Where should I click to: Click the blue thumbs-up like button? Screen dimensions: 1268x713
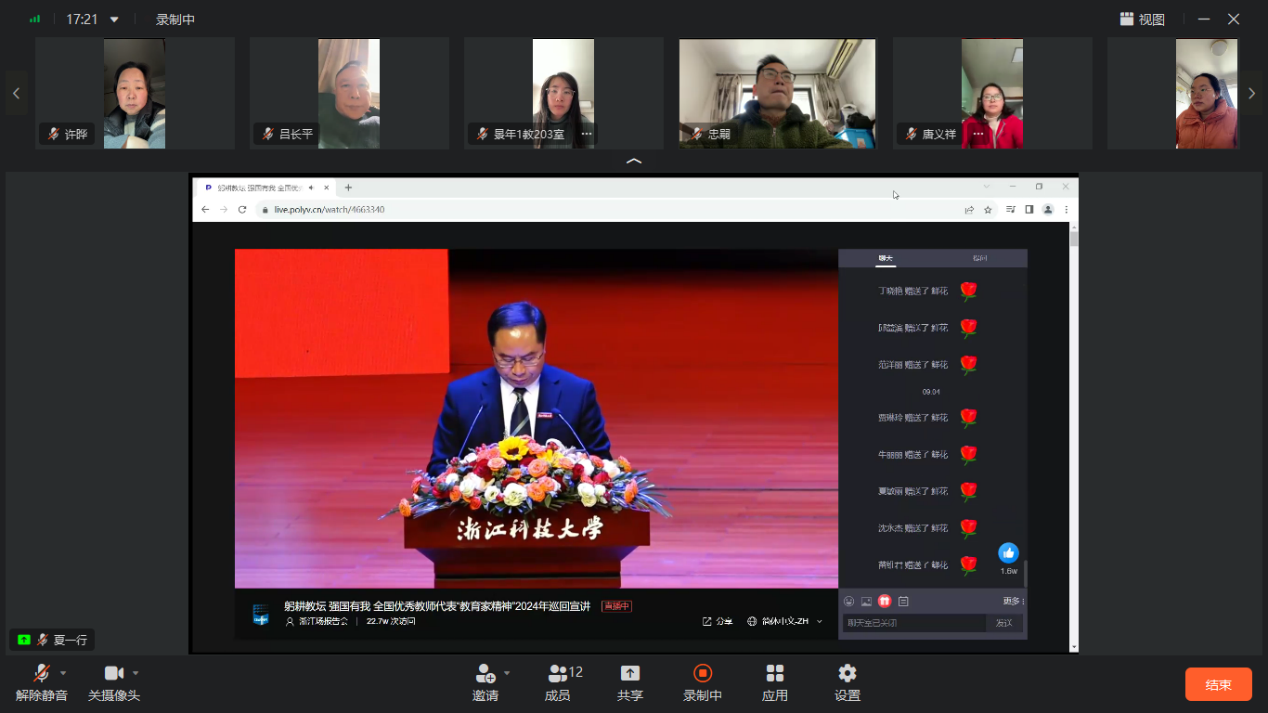pyautogui.click(x=1008, y=553)
